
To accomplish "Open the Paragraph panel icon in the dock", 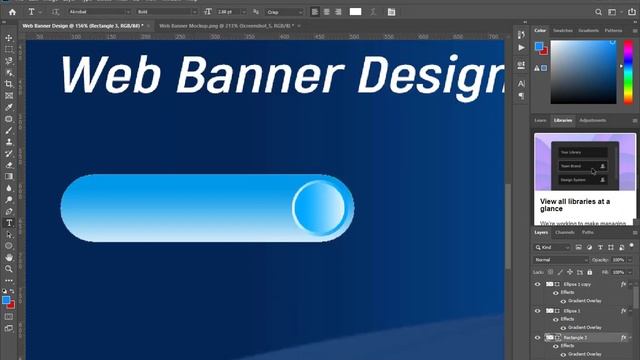I will 521,96.
